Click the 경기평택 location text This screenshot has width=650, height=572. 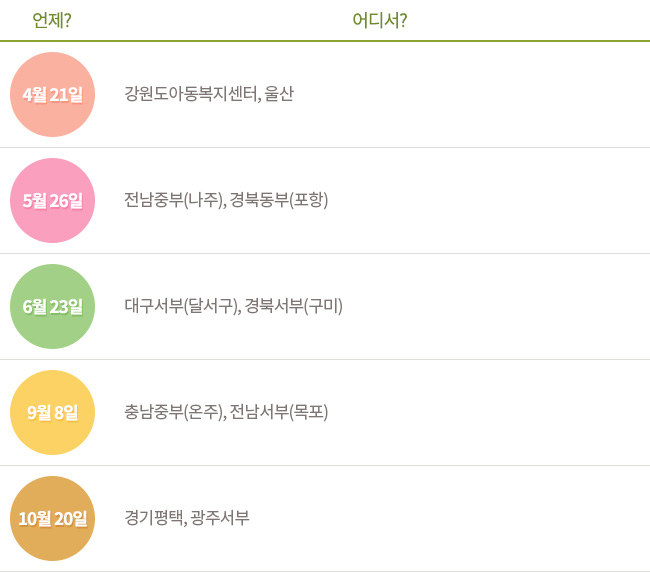tap(153, 518)
